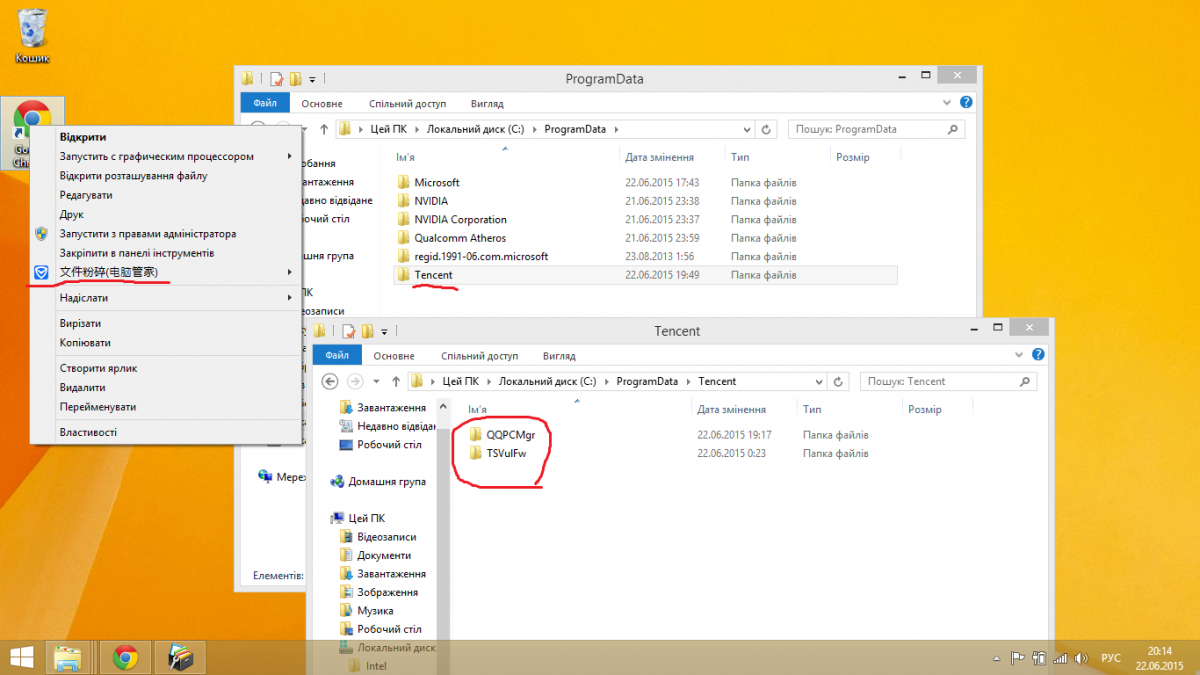Choose Властивості from the context menu
Viewport: 1200px width, 675px height.
(x=88, y=432)
